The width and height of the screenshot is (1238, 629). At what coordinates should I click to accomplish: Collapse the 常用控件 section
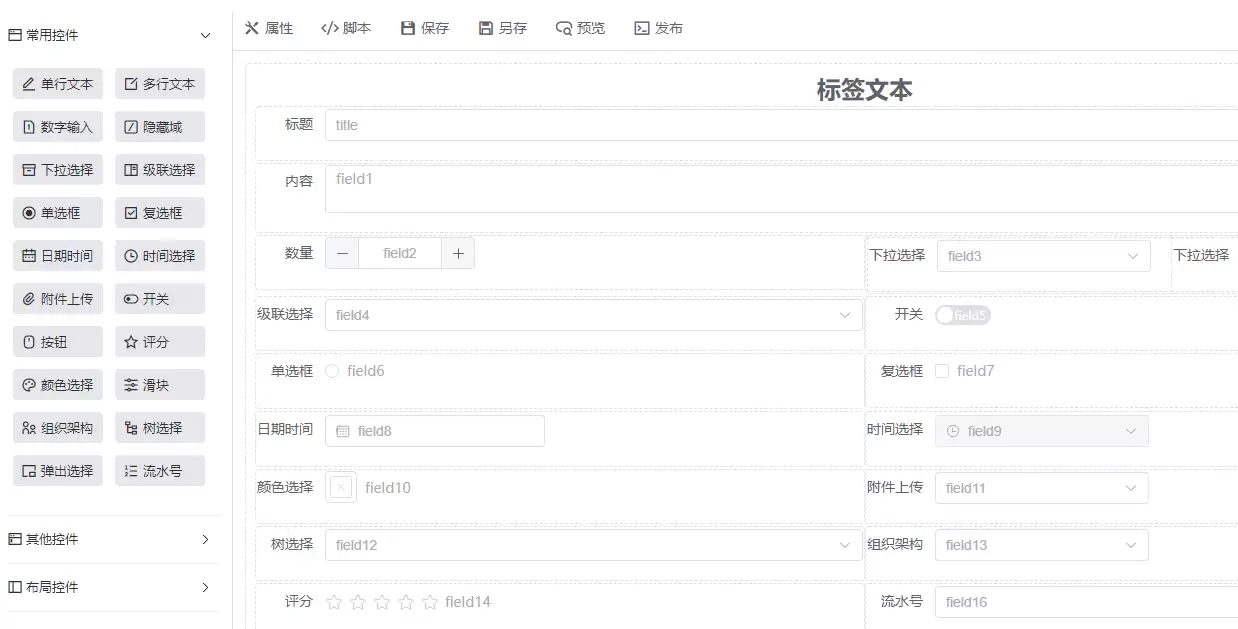pos(110,35)
